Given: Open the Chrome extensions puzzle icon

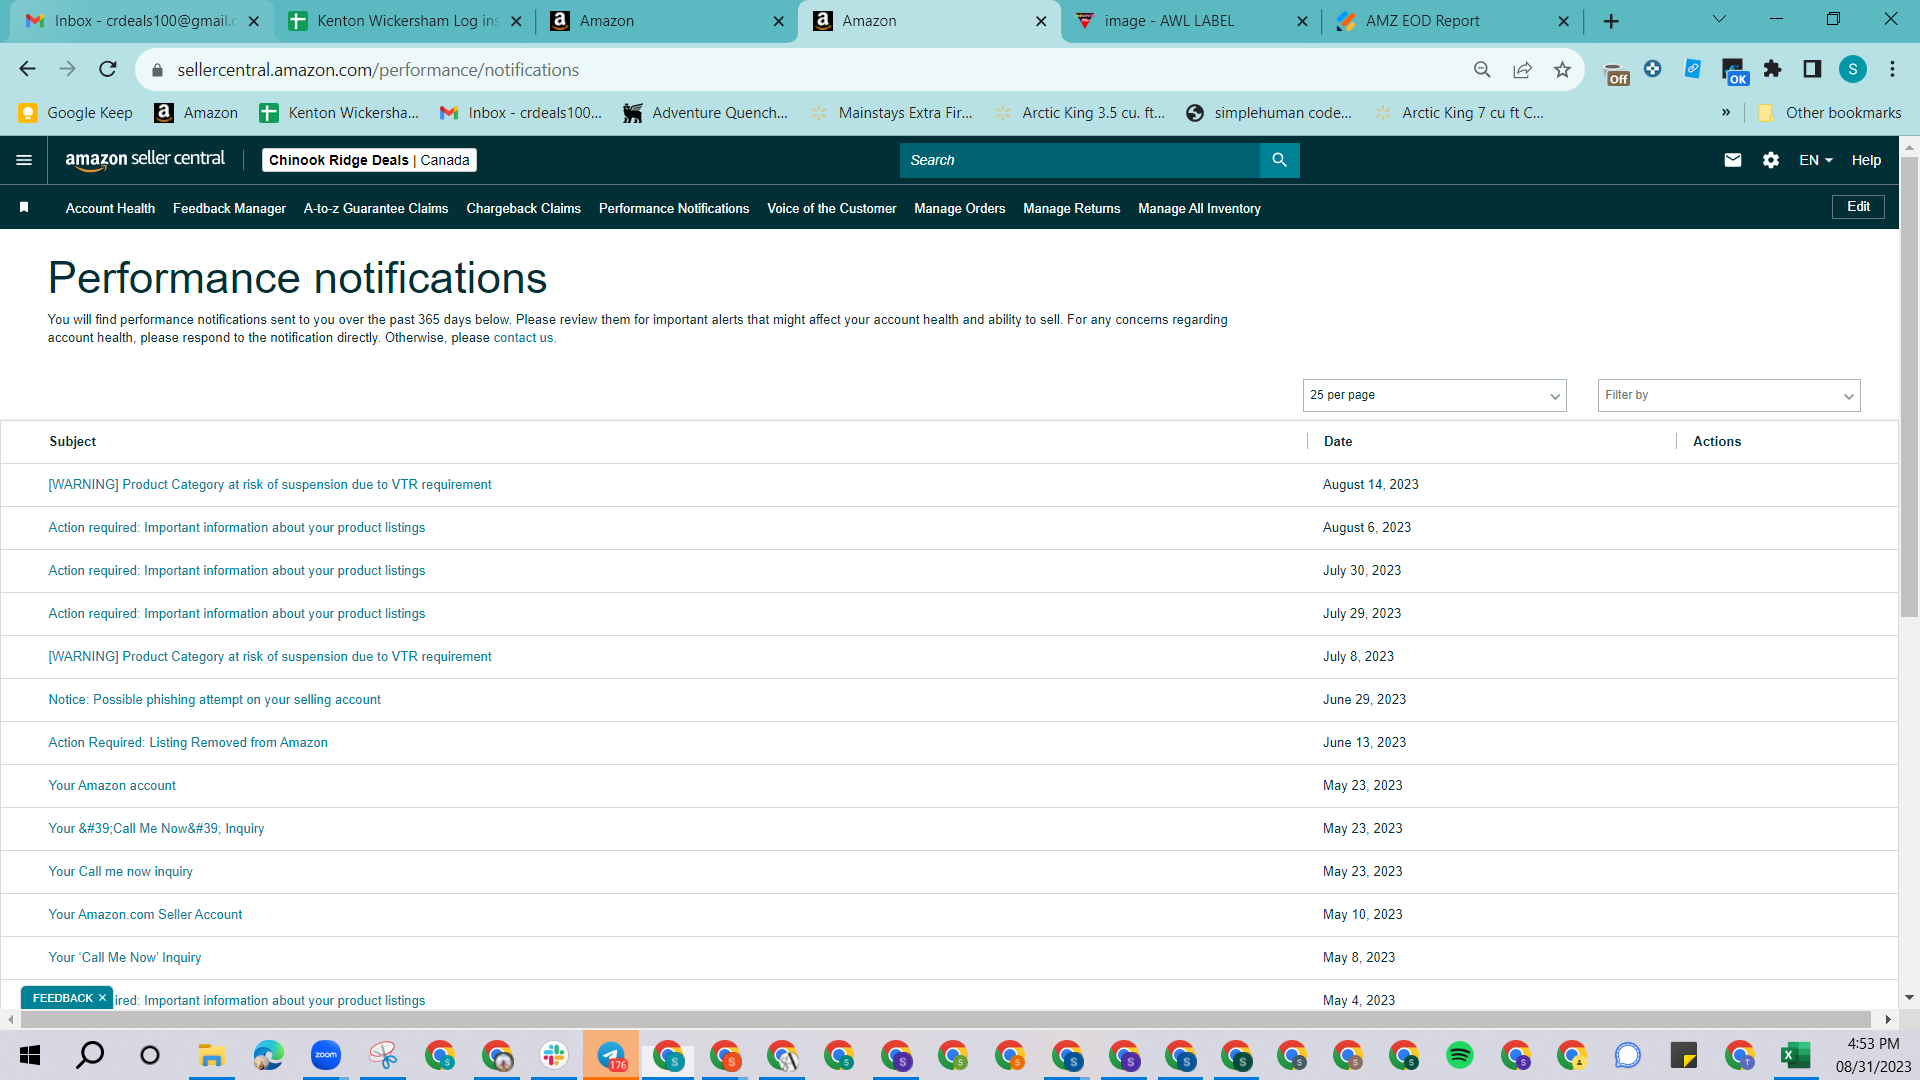Looking at the screenshot, I should point(1772,69).
